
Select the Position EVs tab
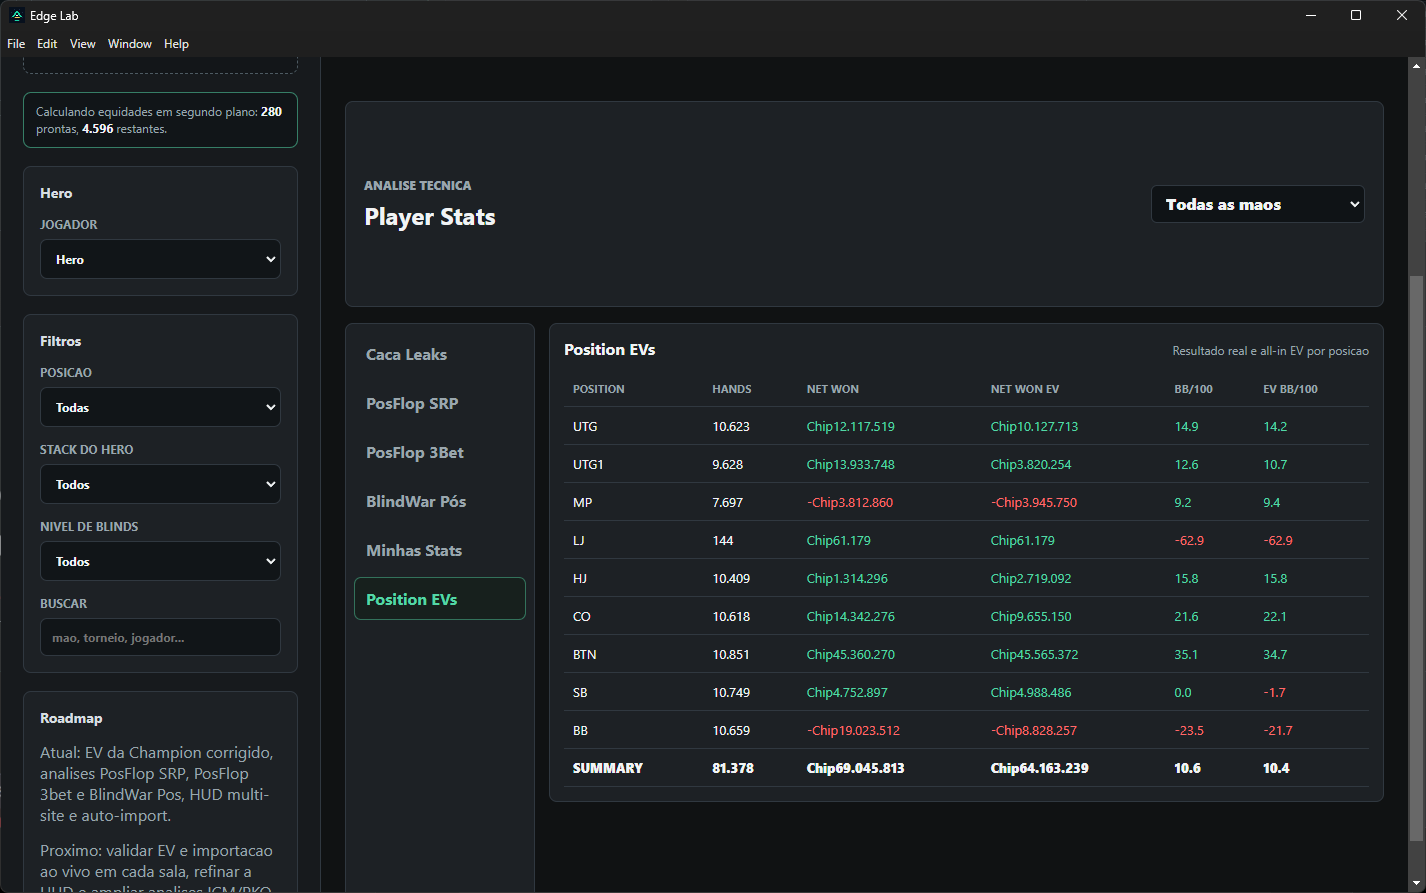pos(440,599)
